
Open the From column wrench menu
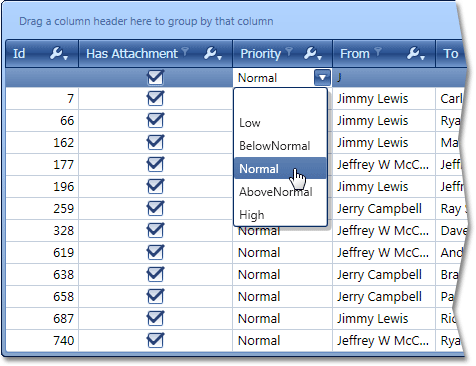(x=416, y=53)
